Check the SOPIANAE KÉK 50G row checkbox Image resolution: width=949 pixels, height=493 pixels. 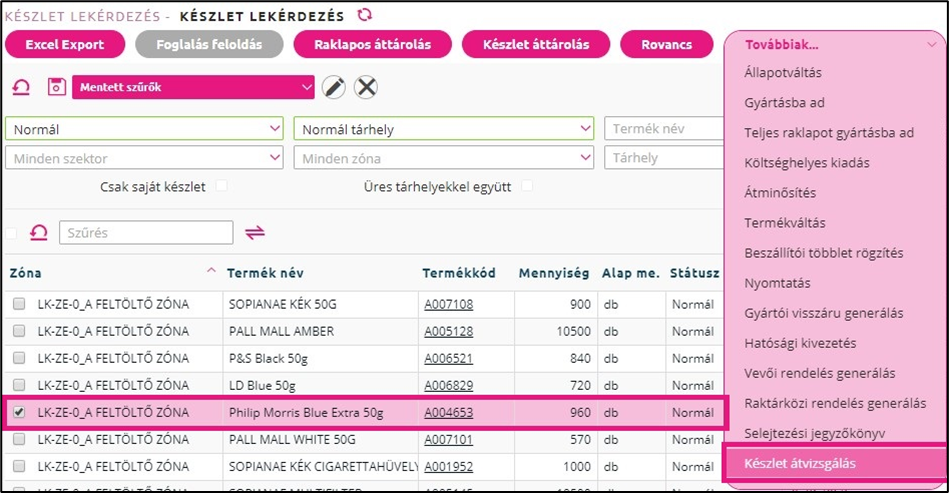click(19, 304)
